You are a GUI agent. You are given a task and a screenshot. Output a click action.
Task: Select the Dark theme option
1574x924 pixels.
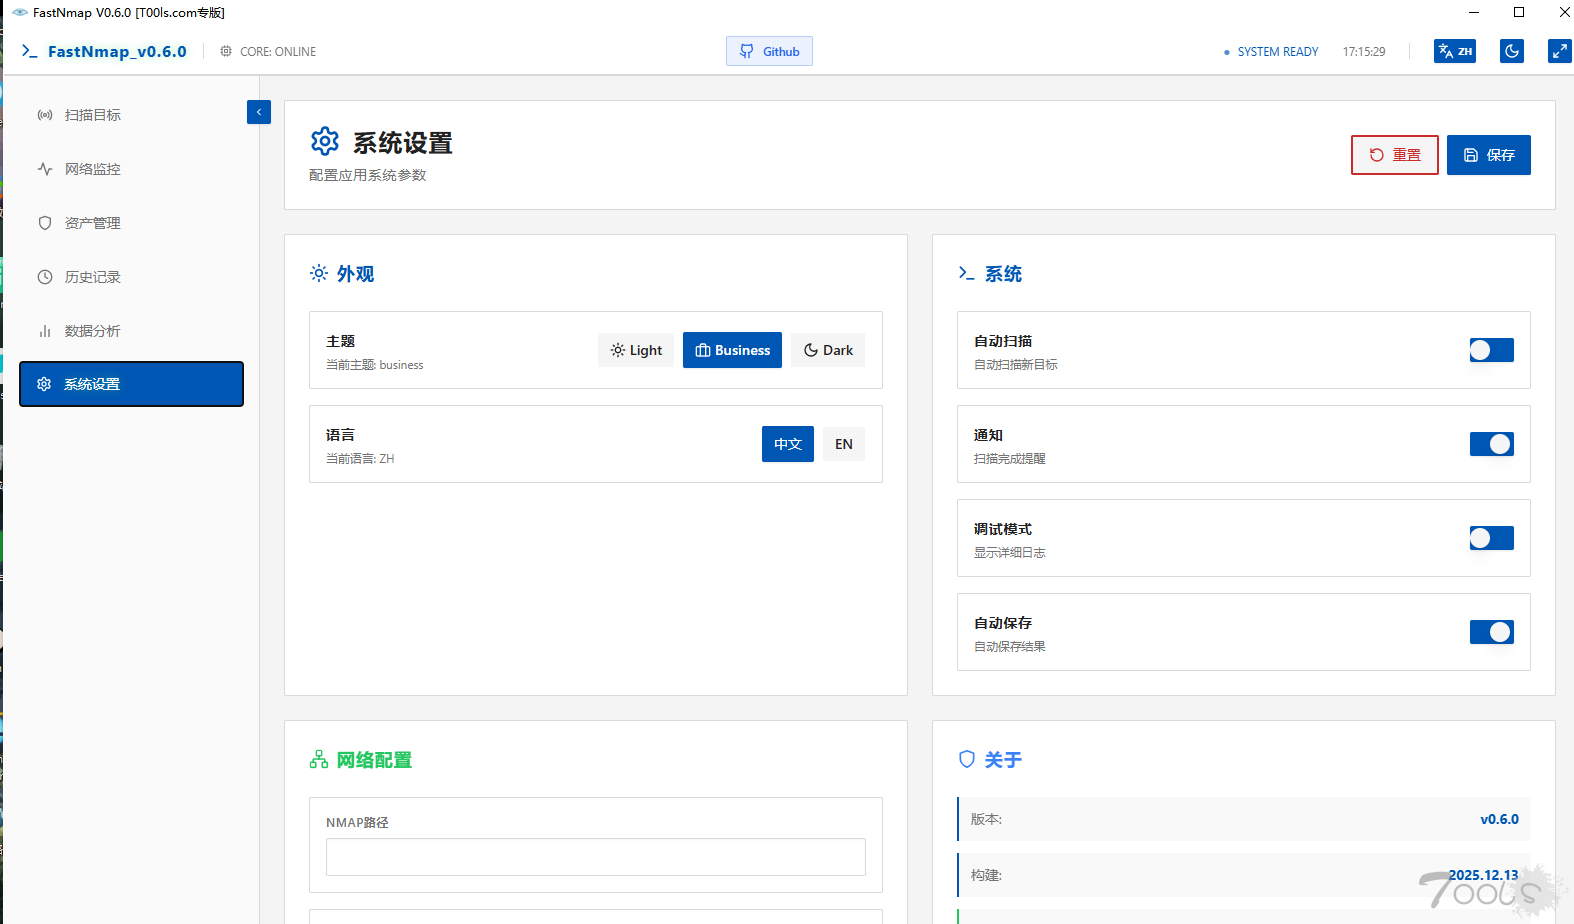pyautogui.click(x=828, y=350)
